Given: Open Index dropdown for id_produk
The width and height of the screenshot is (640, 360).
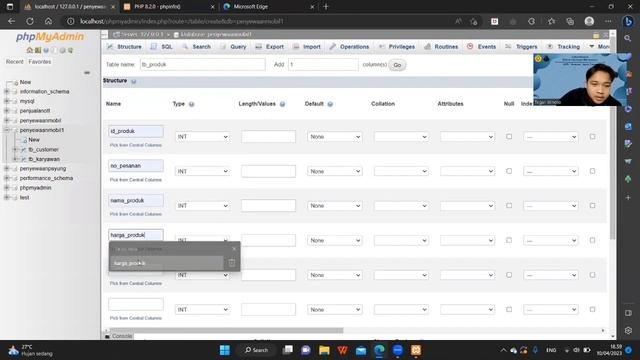Looking at the screenshot, I should [x=550, y=137].
